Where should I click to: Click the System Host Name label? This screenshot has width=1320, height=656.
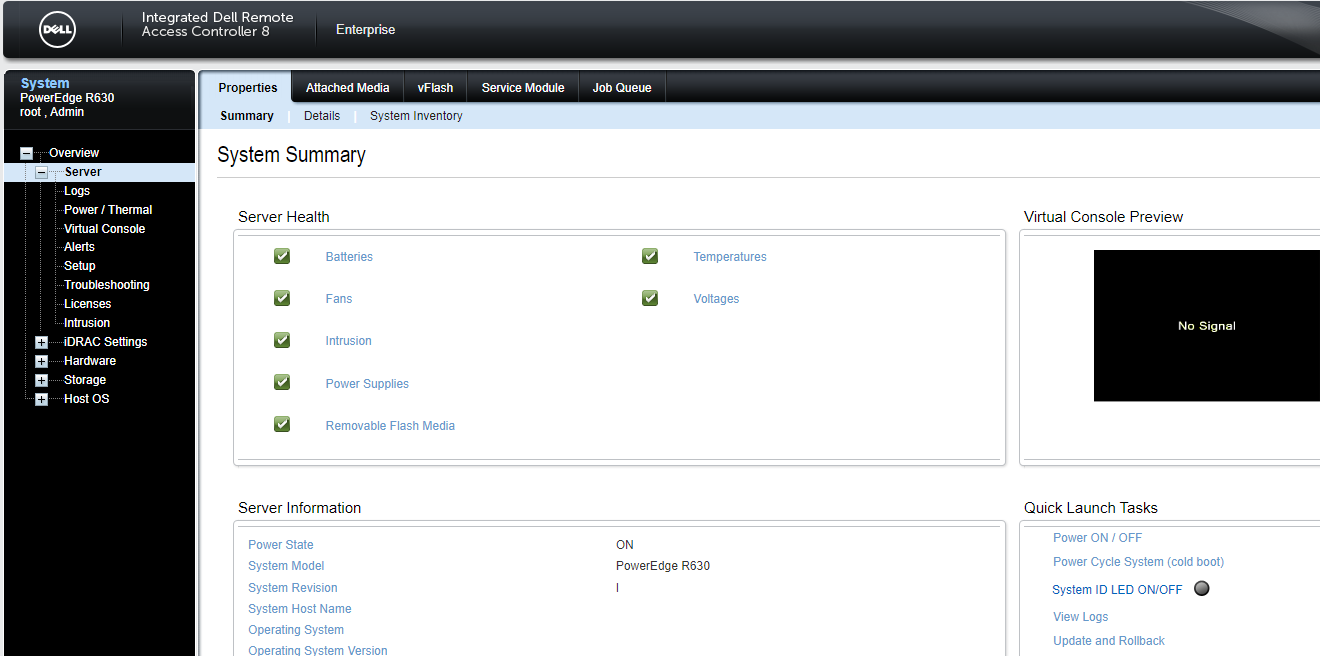(300, 609)
